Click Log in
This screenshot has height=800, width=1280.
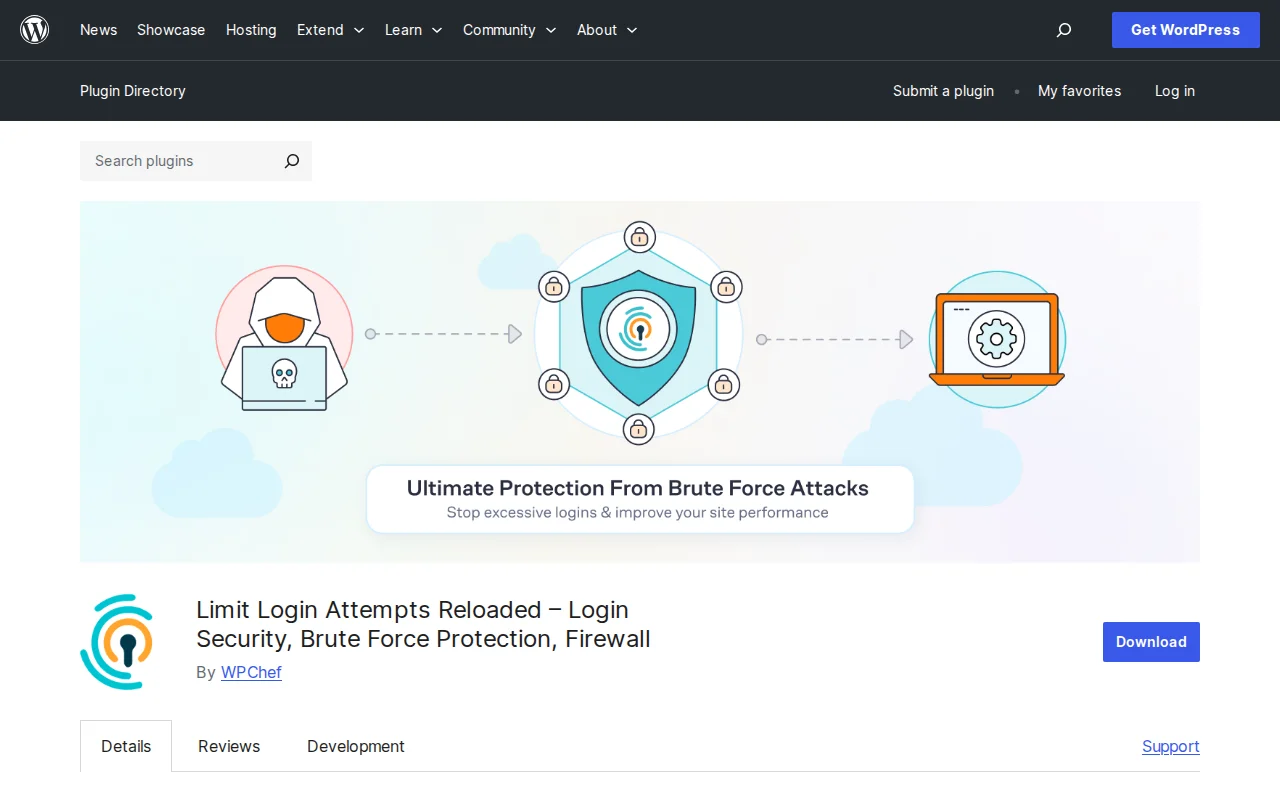pos(1174,91)
